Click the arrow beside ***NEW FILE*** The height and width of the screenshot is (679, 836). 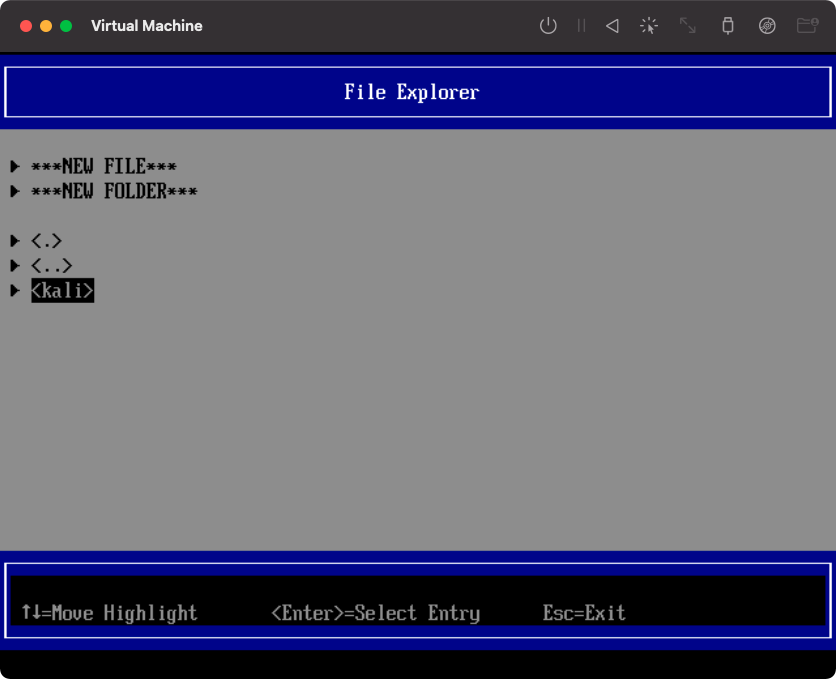click(15, 166)
